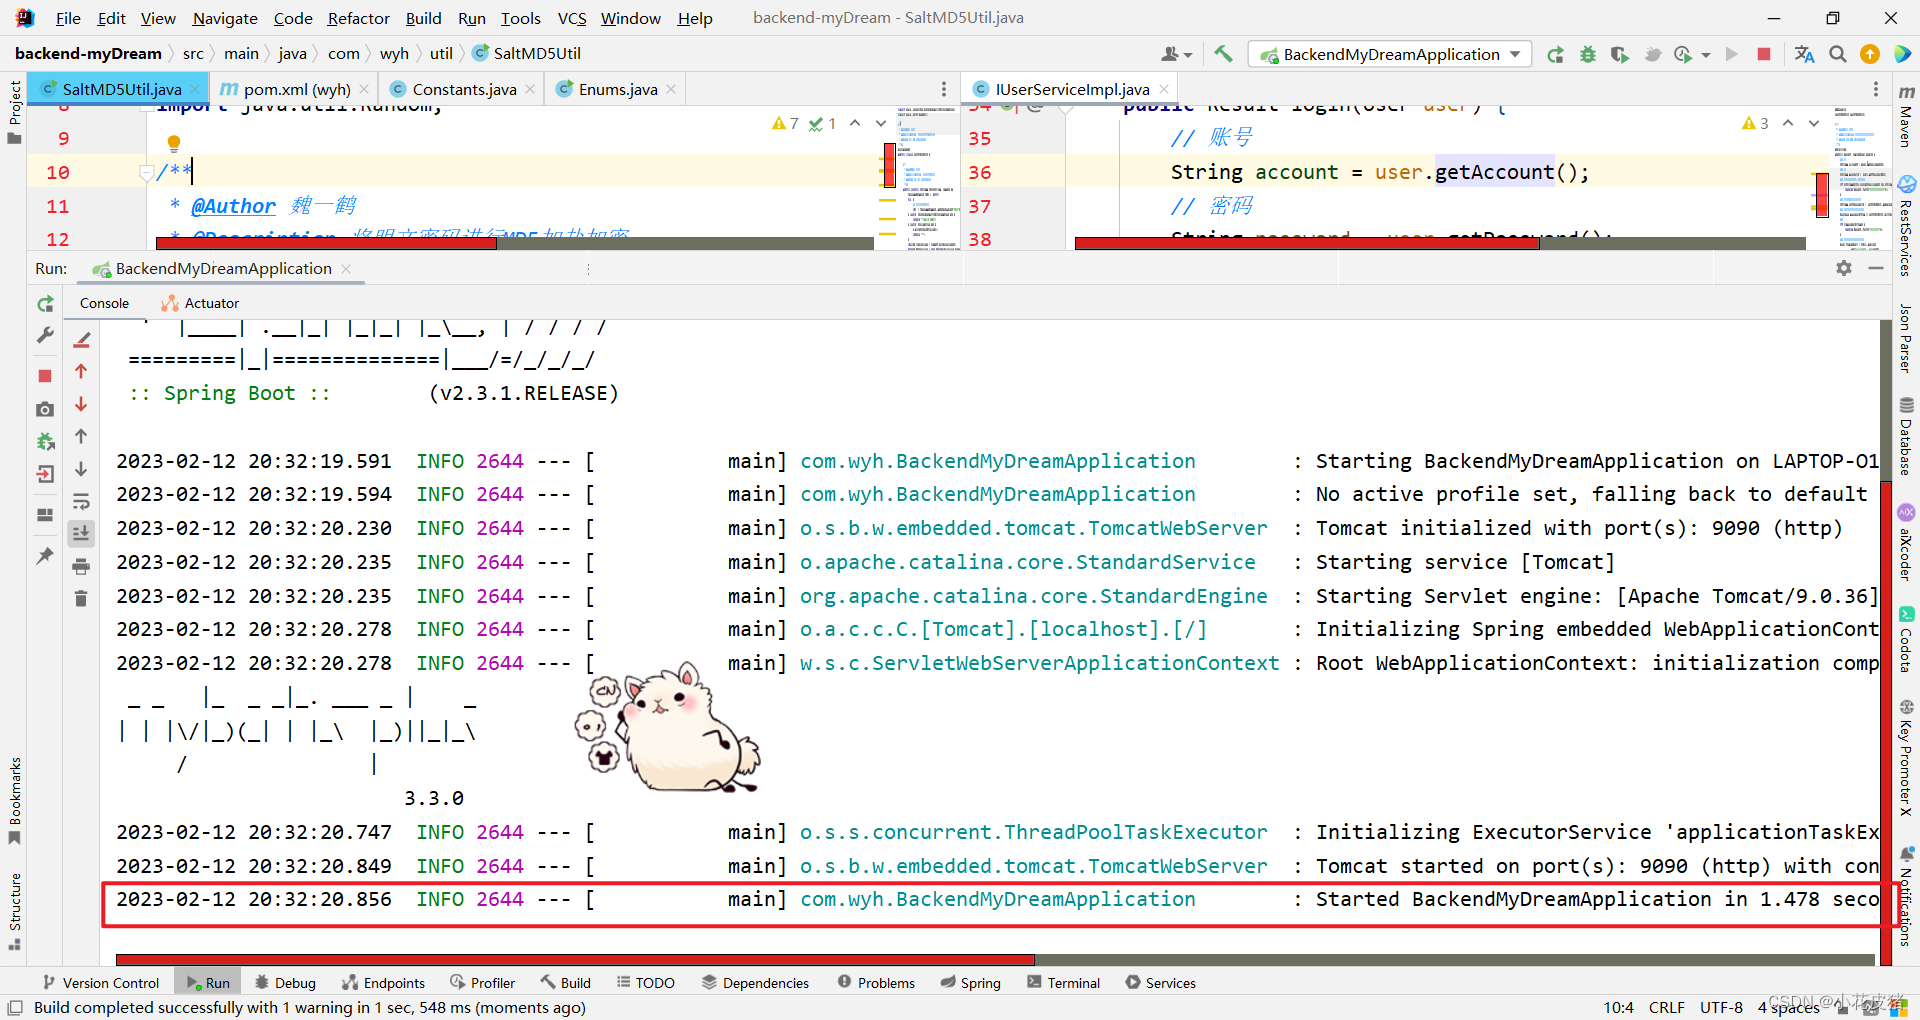Pin the Run tab with pin icon
The height and width of the screenshot is (1020, 1920).
click(x=45, y=557)
